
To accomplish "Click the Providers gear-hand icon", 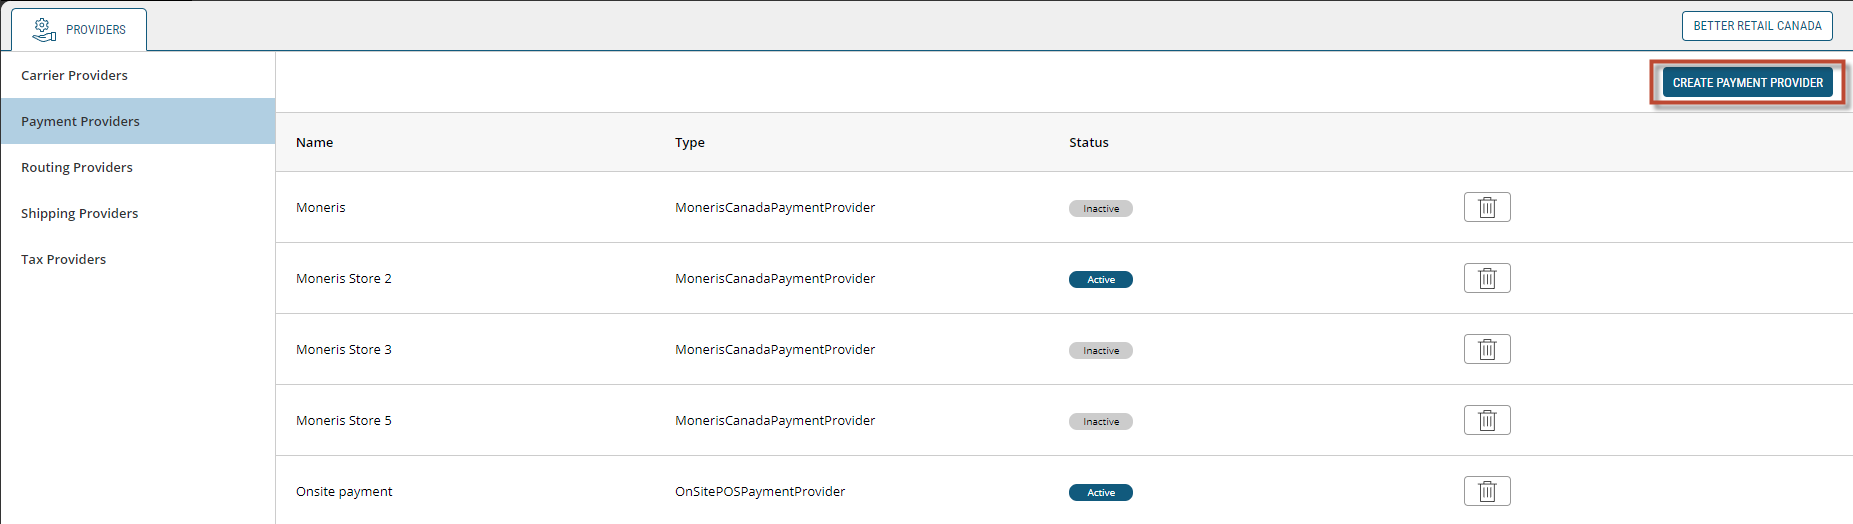I will pyautogui.click(x=43, y=30).
